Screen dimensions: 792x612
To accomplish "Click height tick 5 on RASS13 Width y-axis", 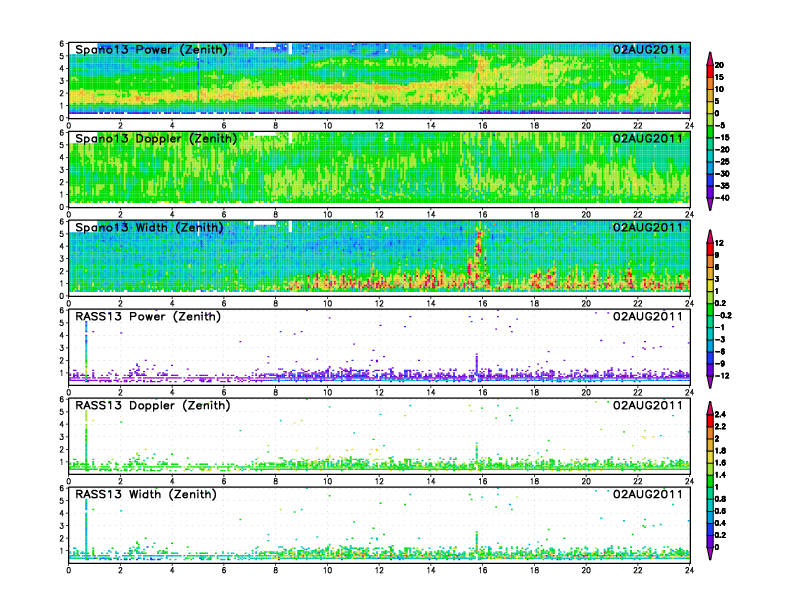I will click(x=62, y=501).
